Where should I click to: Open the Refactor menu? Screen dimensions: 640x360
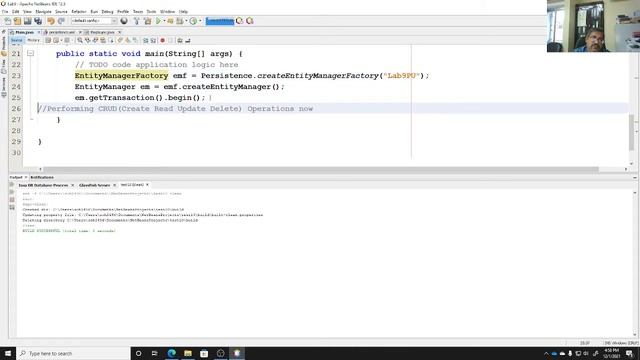[79, 11]
